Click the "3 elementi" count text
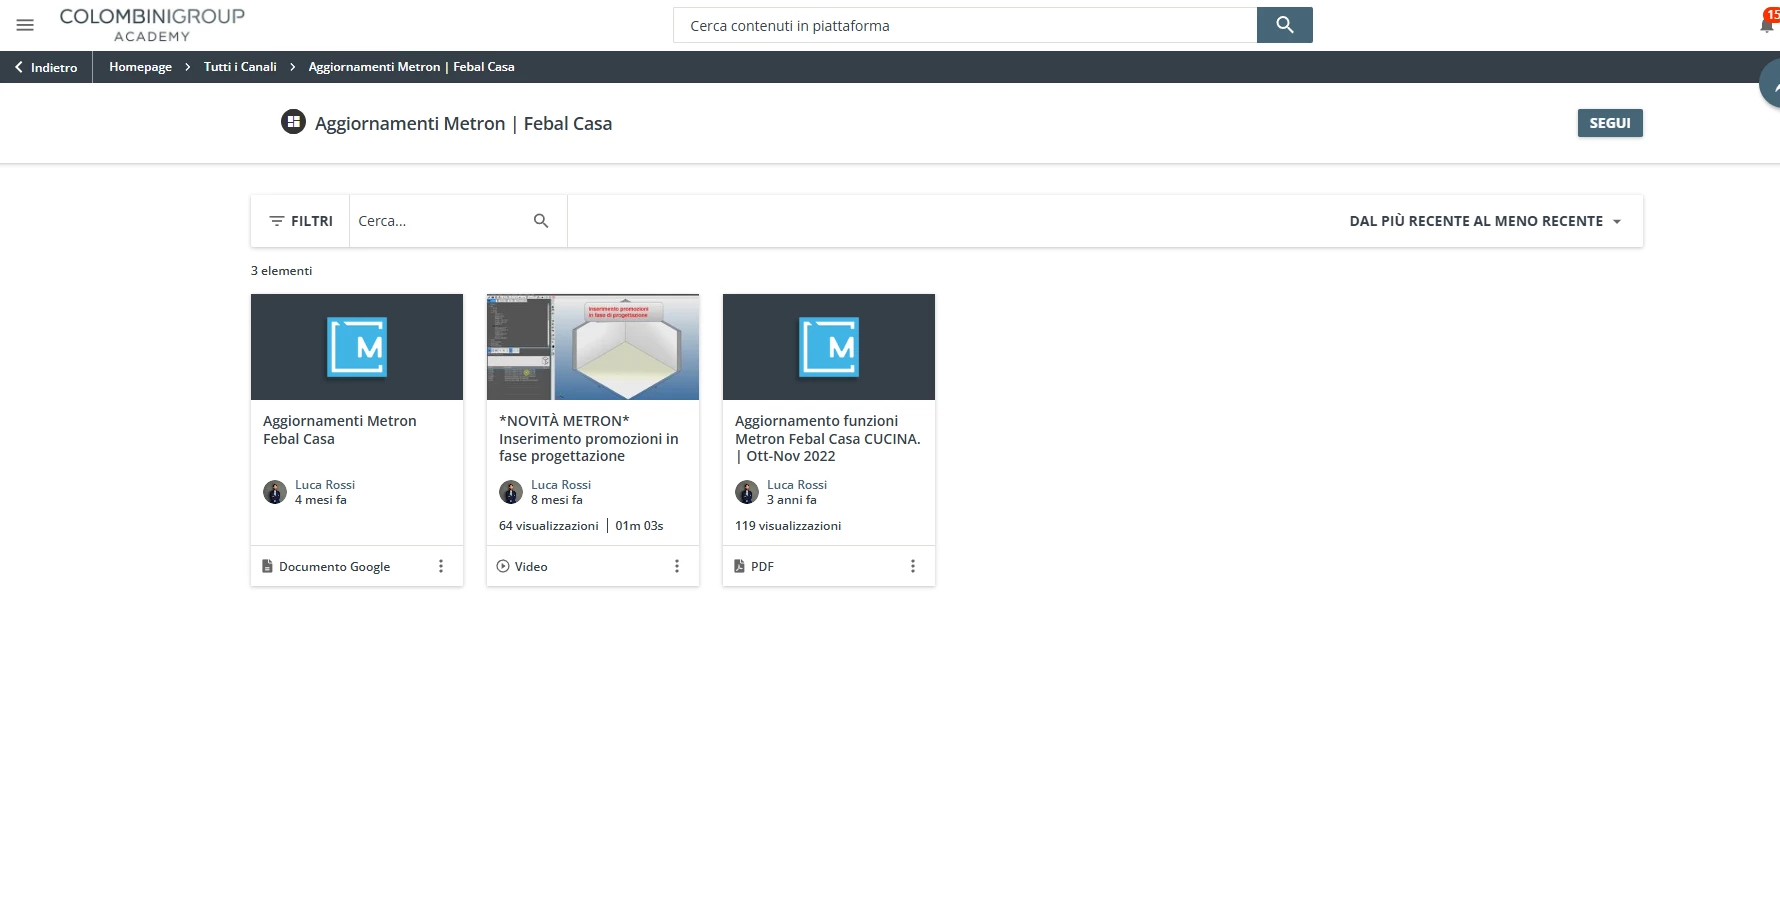Image resolution: width=1780 pixels, height=917 pixels. tap(281, 271)
